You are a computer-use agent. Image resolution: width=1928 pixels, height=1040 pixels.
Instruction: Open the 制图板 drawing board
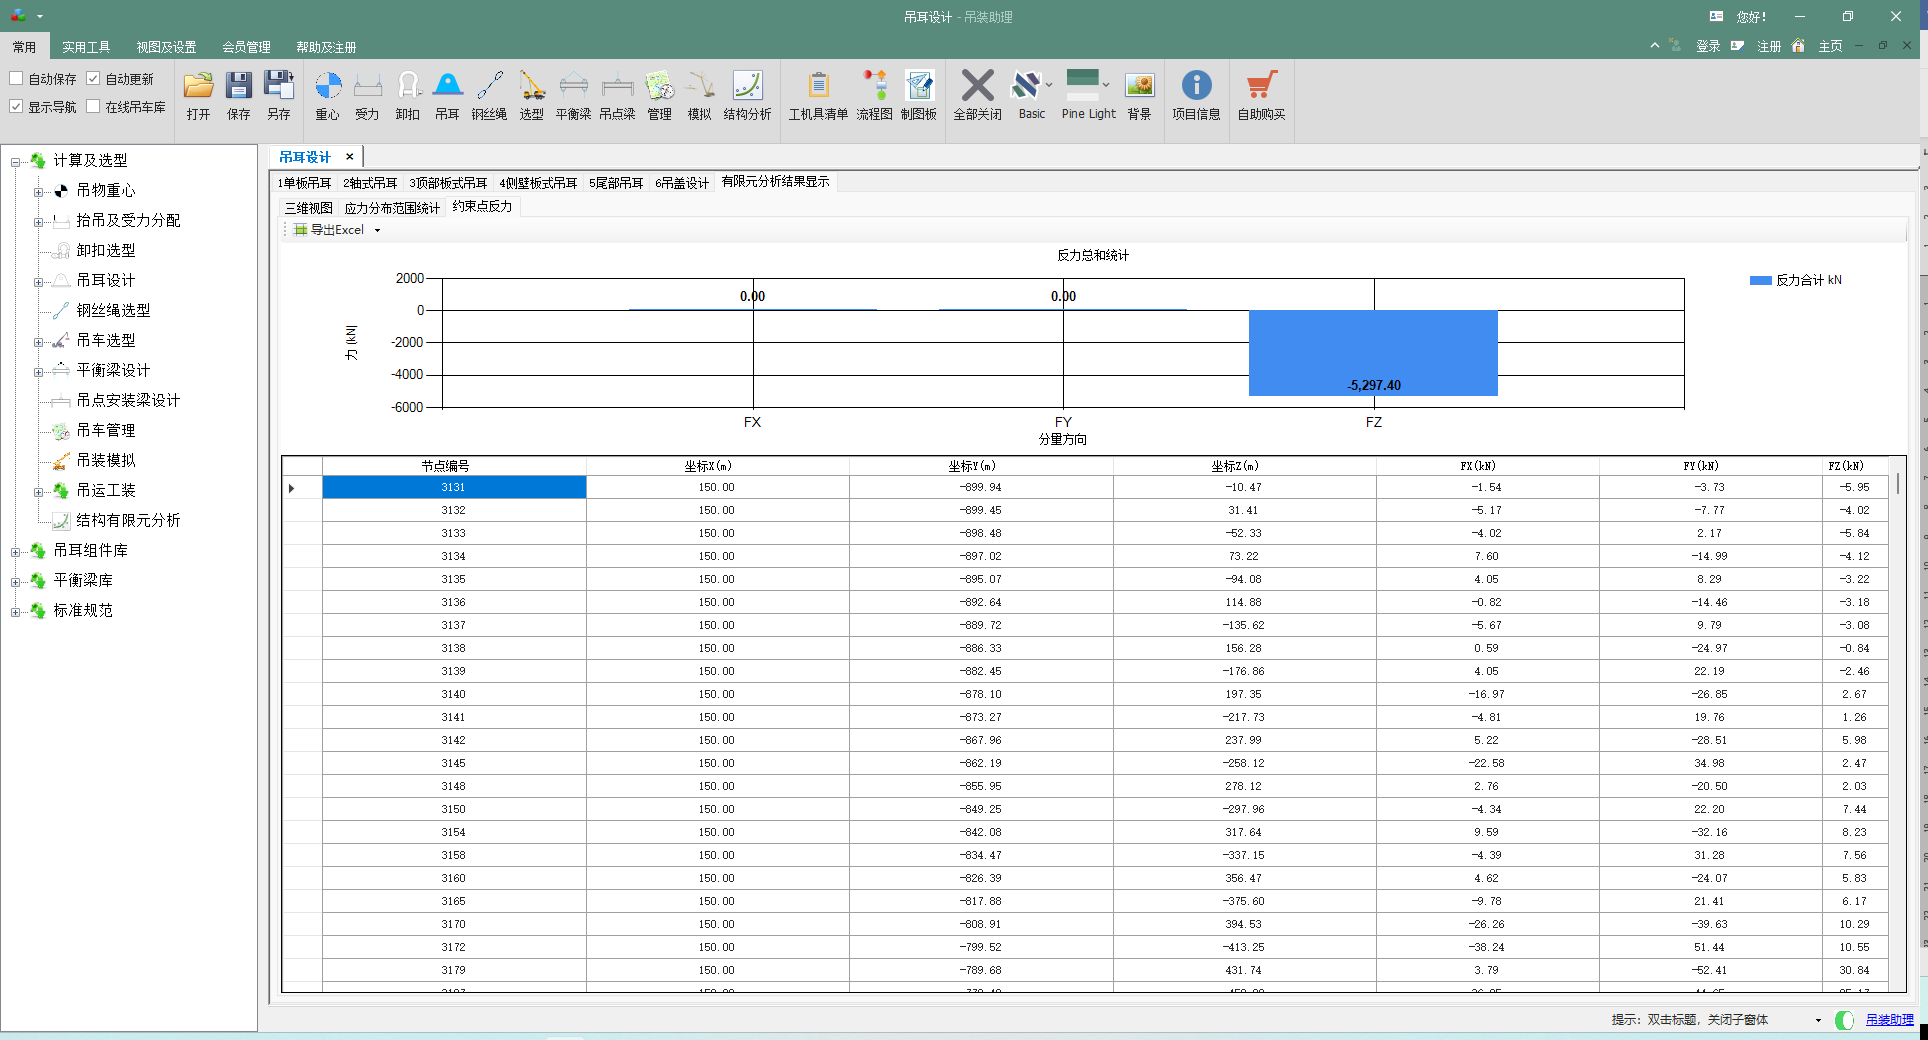(919, 96)
